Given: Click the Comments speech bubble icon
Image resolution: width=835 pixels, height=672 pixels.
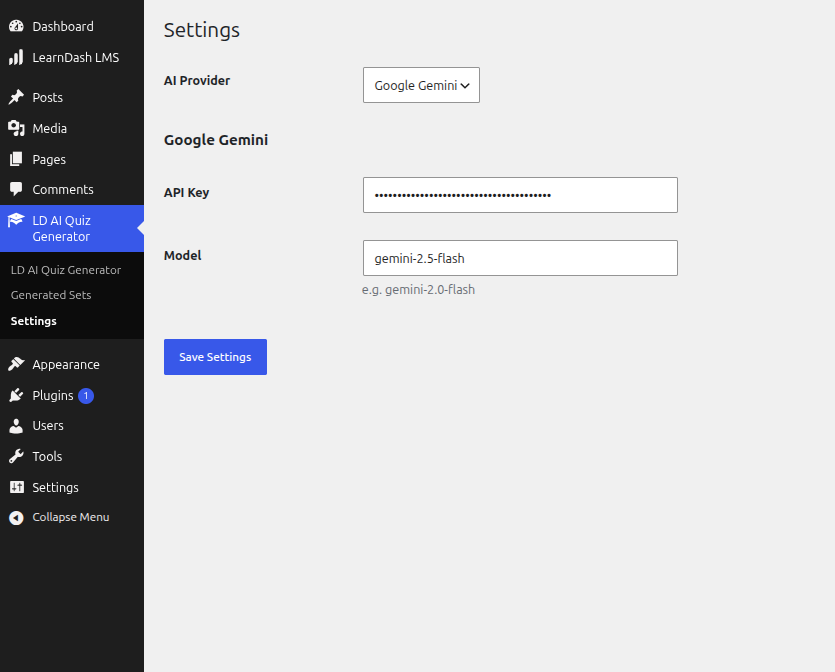Looking at the screenshot, I should pyautogui.click(x=17, y=189).
